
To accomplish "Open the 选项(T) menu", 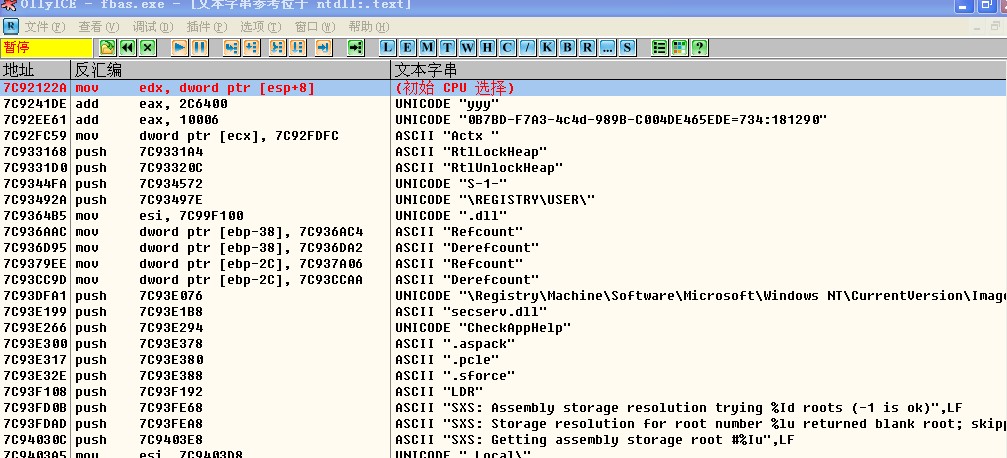I will click(261, 27).
